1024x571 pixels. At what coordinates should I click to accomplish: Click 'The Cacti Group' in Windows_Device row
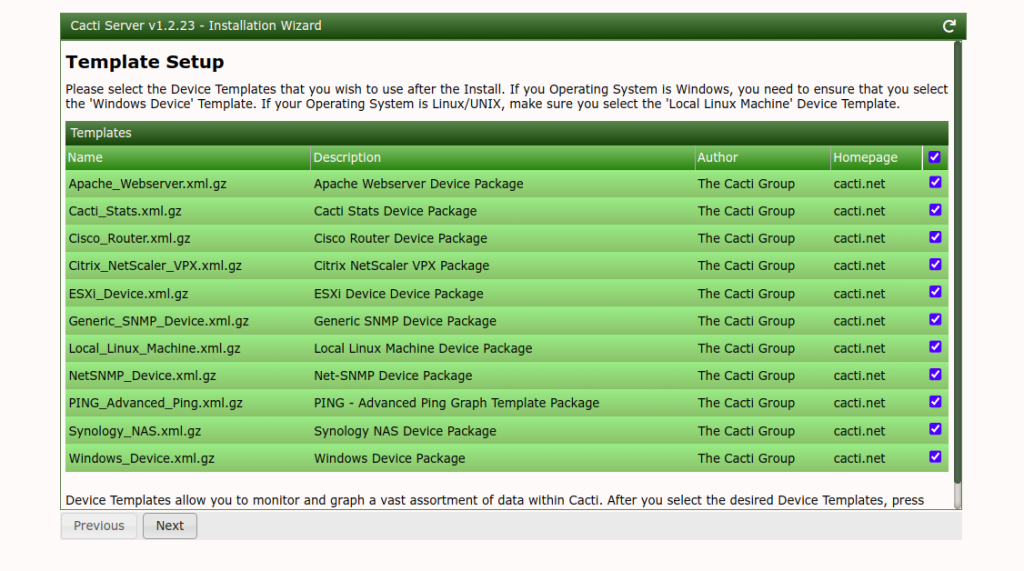[746, 459]
